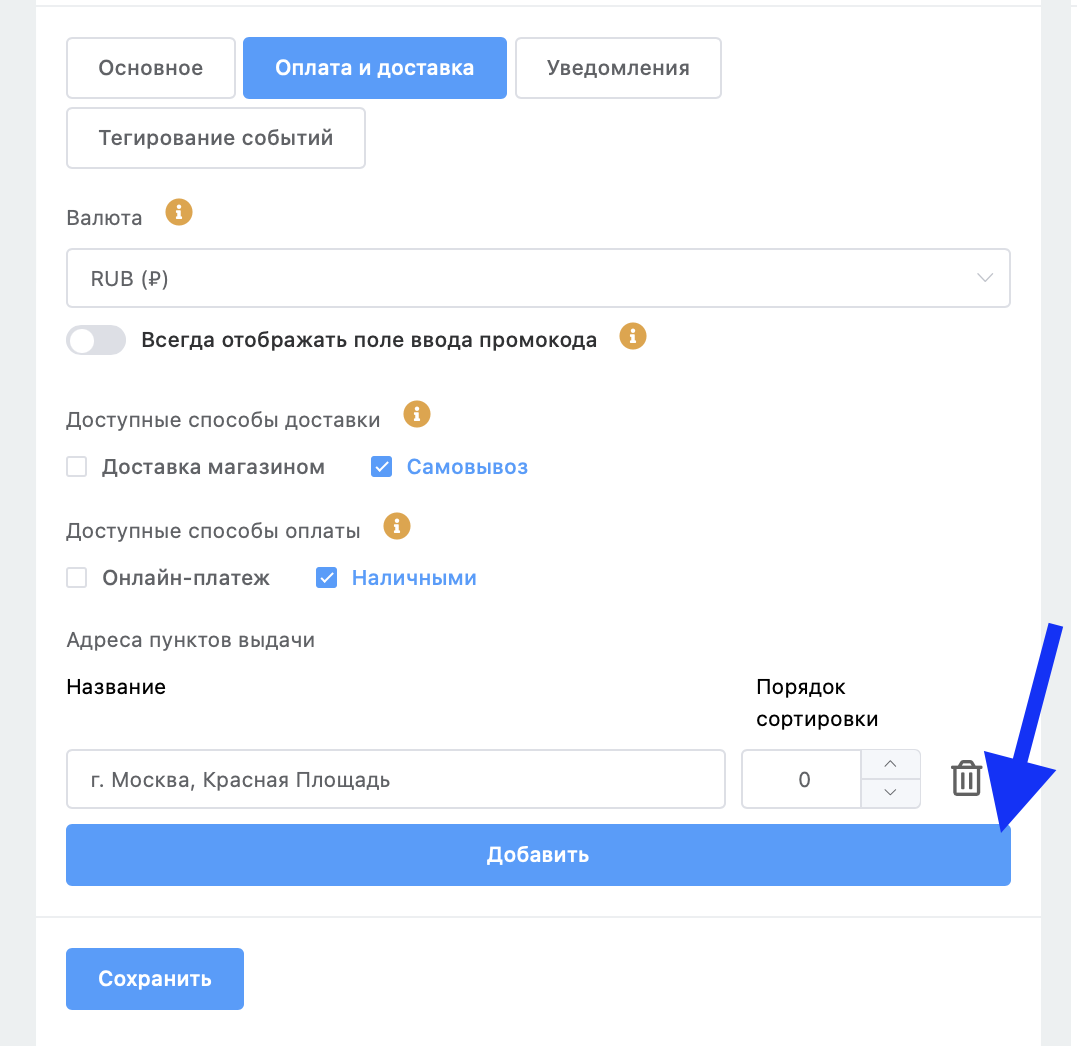Decrease sort order with the down arrow
Viewport: 1077px width, 1046px height.
[890, 793]
